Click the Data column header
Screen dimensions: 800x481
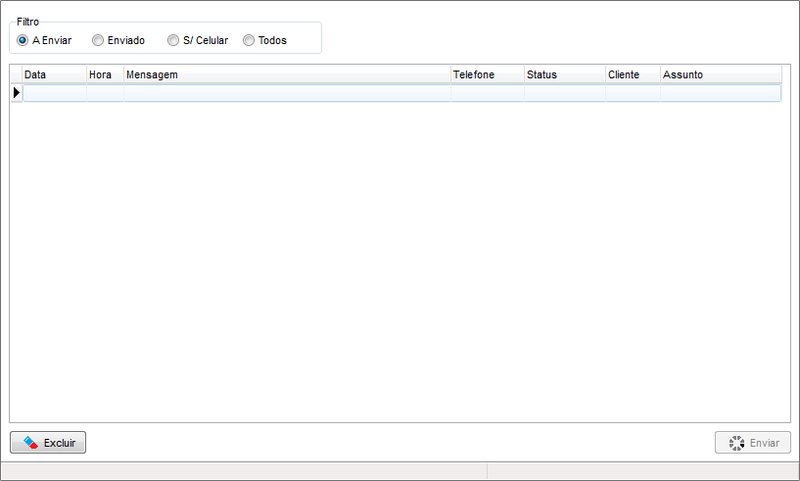[x=54, y=75]
